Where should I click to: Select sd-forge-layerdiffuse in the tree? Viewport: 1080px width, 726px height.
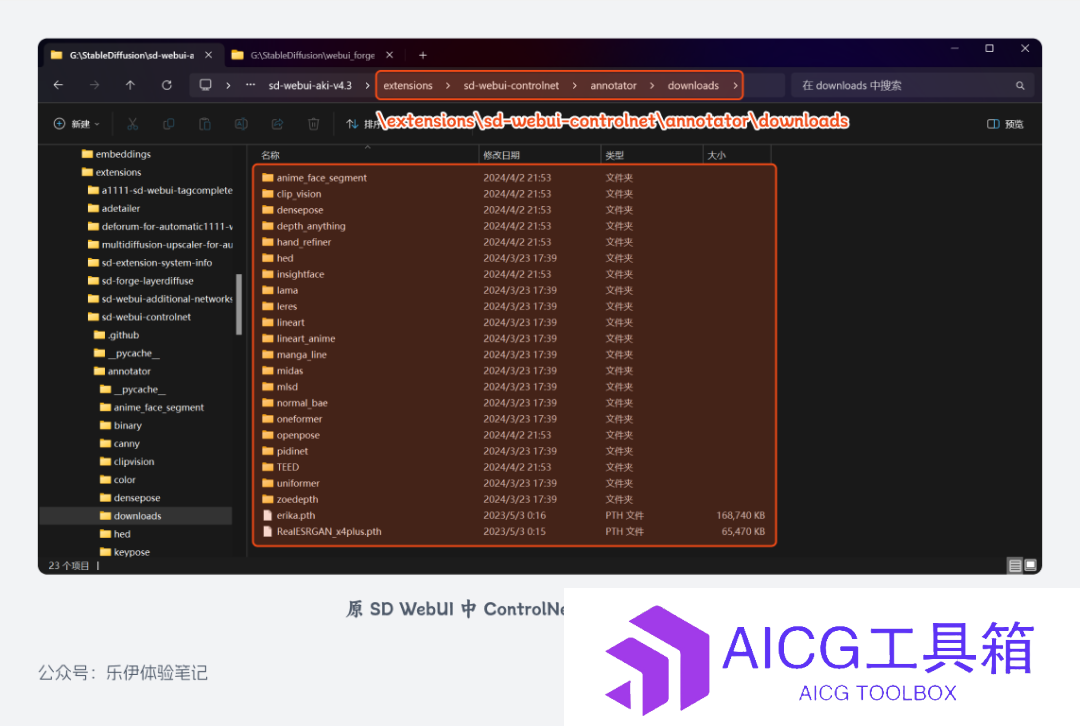click(x=141, y=280)
